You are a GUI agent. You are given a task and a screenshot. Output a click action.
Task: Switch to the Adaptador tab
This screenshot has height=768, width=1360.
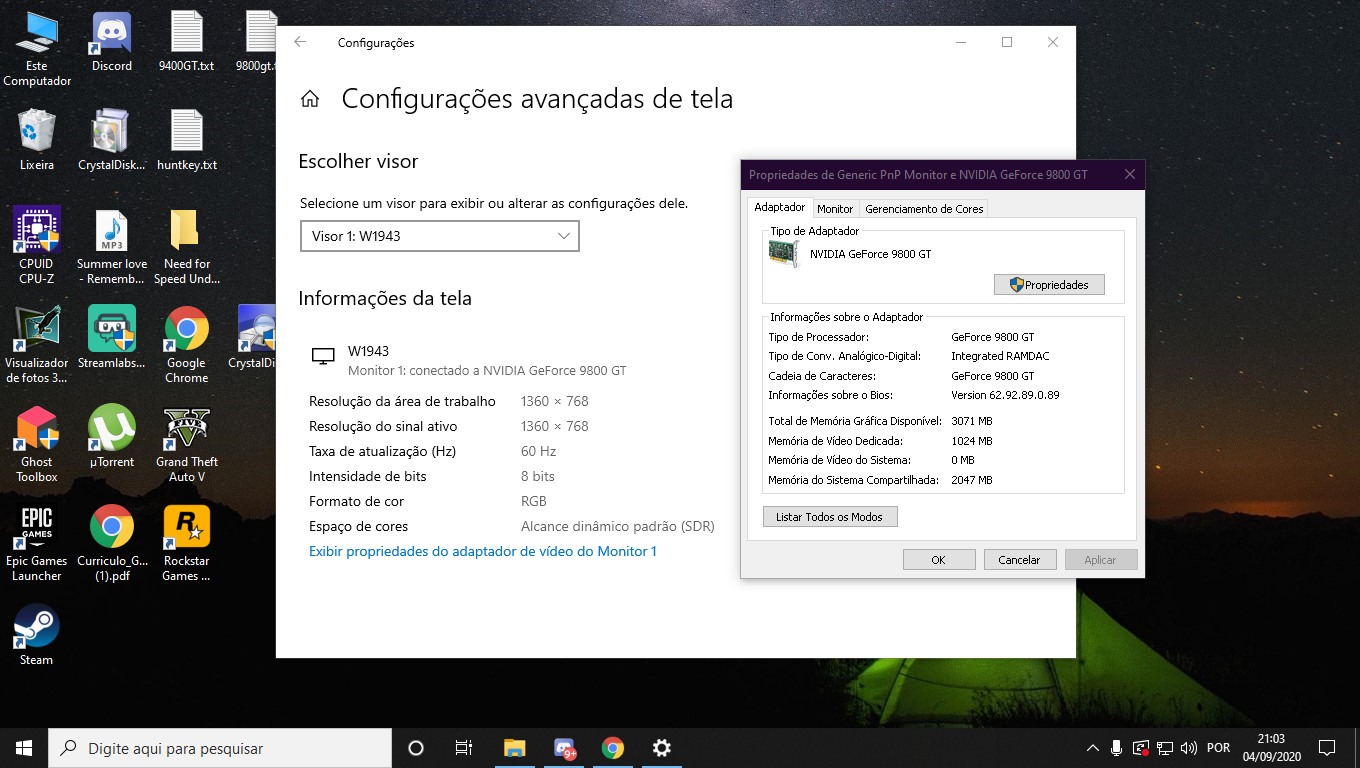click(x=780, y=207)
